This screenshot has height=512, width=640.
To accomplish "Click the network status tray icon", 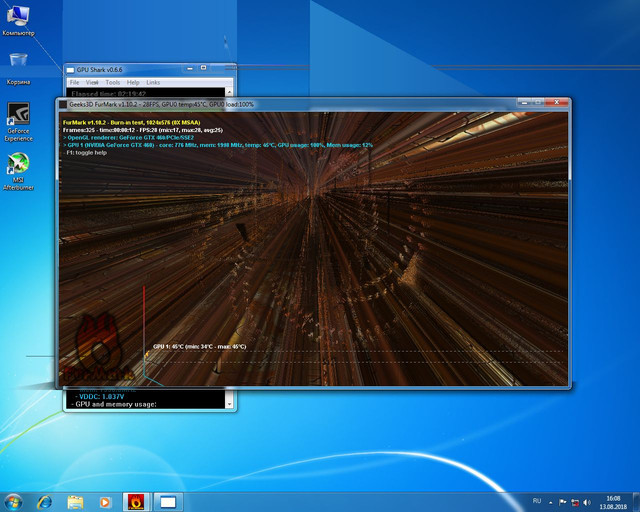I will click(575, 502).
